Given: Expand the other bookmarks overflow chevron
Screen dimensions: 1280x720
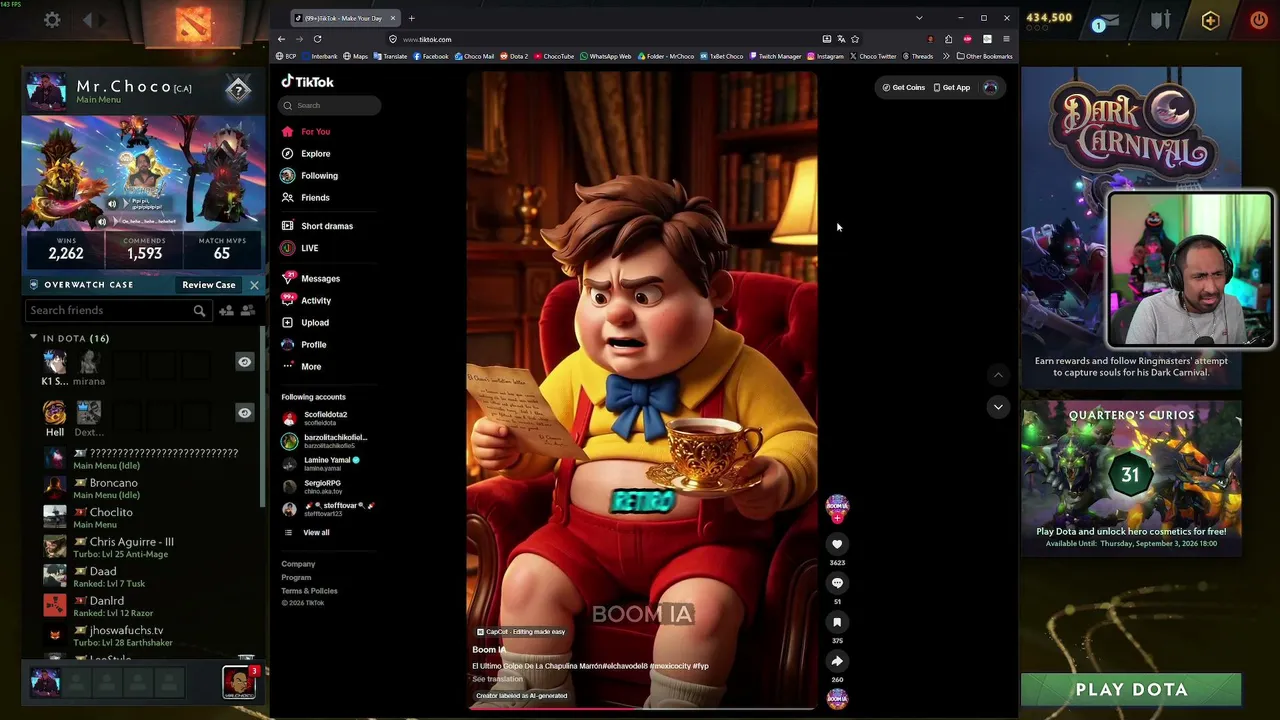Looking at the screenshot, I should point(946,56).
